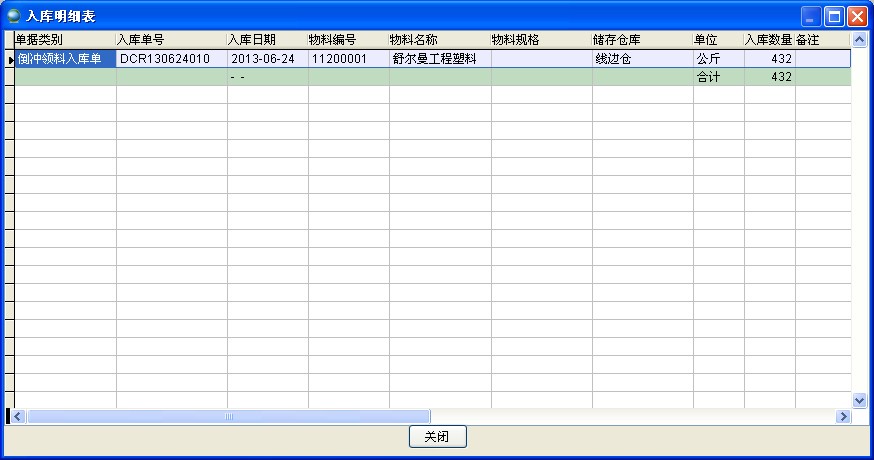Select the 物料名称 column header
874x460 pixels.
(x=439, y=40)
